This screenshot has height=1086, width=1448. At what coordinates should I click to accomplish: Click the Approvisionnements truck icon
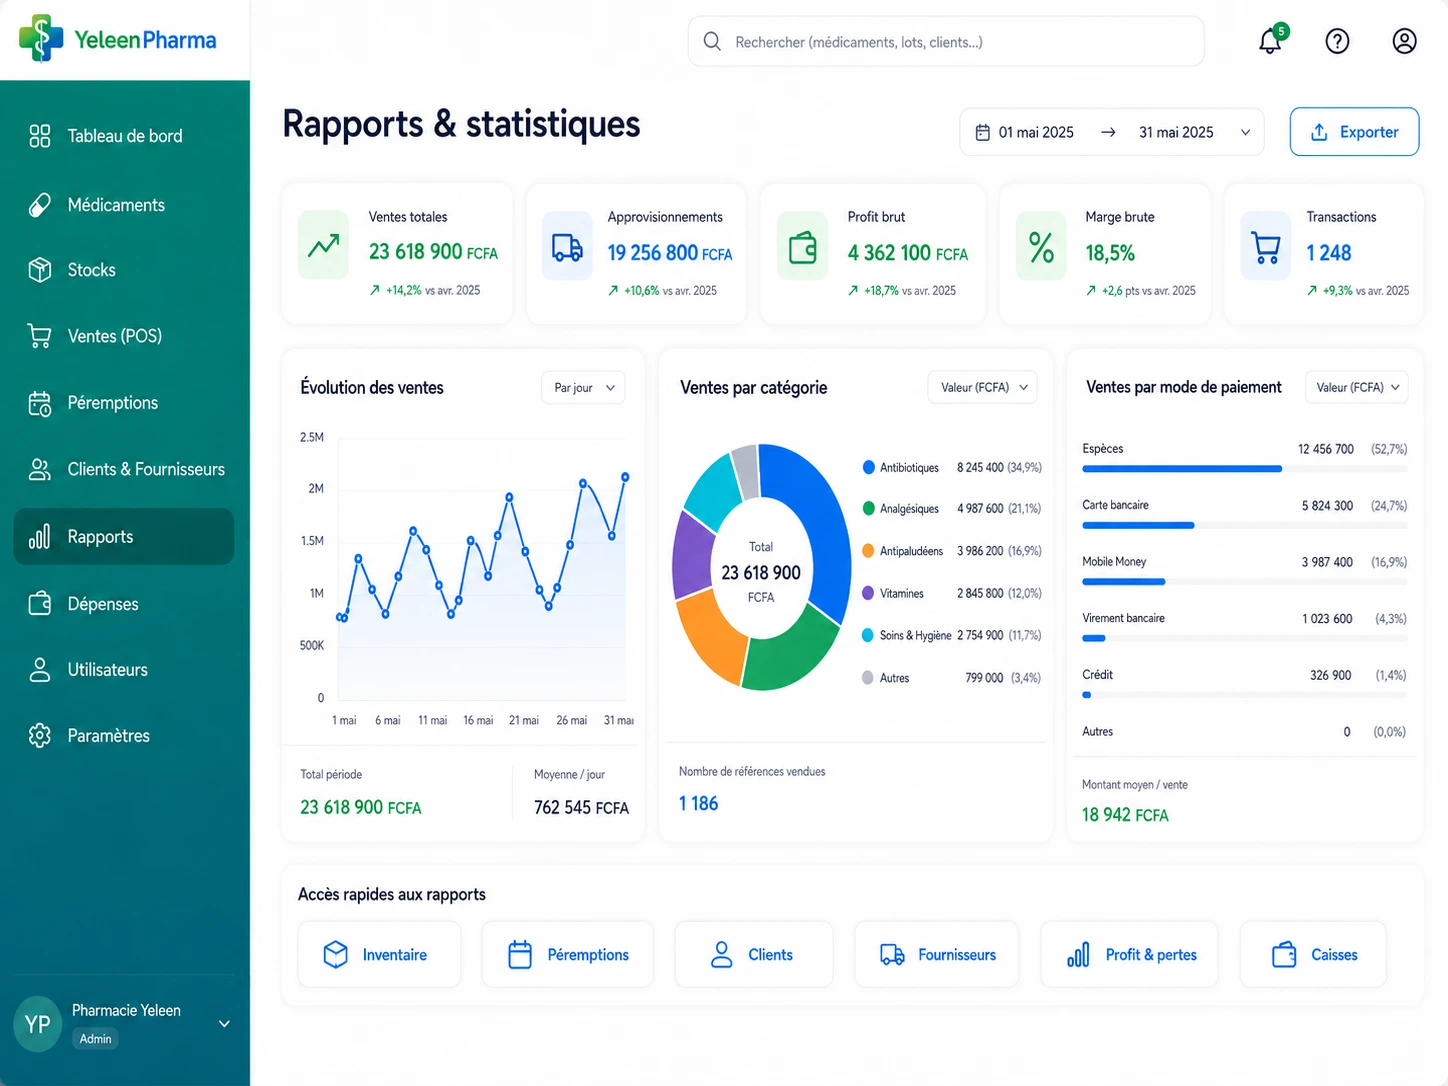(567, 246)
